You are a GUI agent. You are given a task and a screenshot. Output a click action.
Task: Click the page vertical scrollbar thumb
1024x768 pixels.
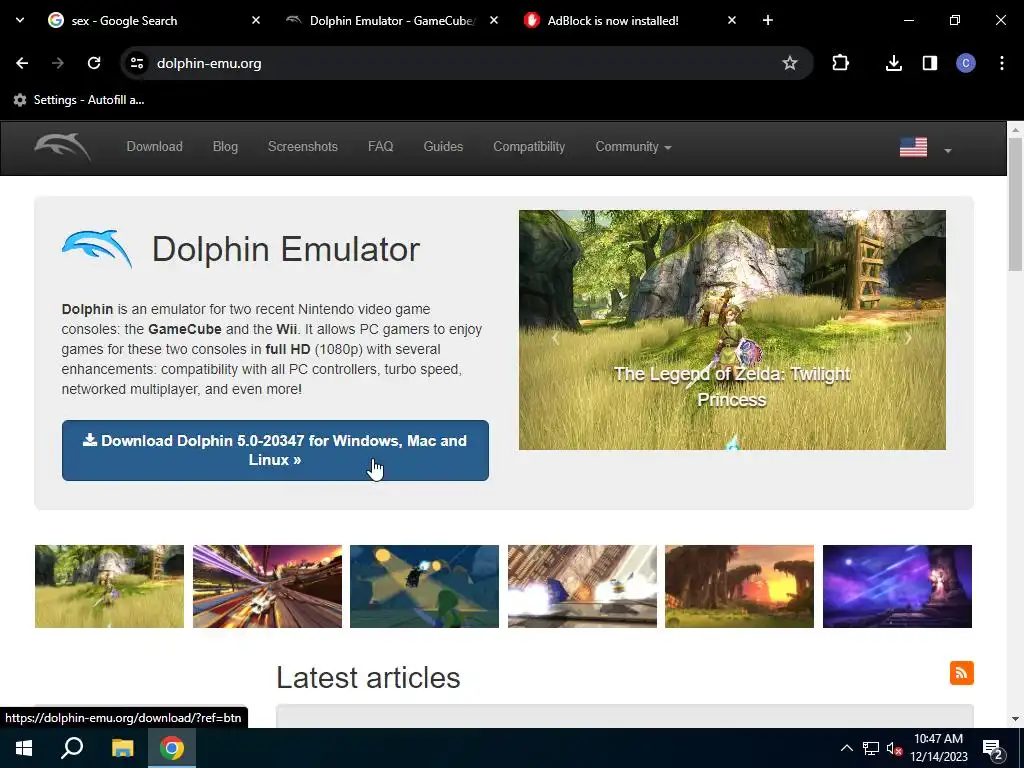coord(1015,204)
